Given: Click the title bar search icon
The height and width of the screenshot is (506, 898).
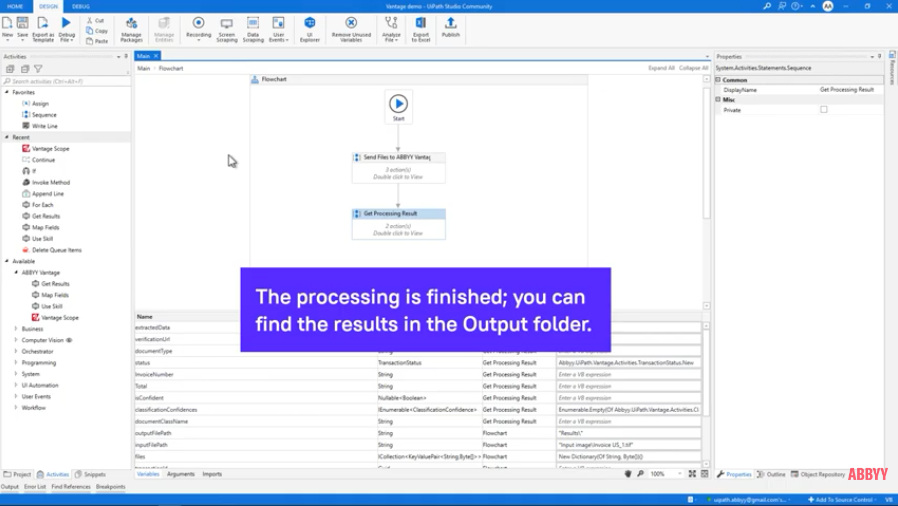Looking at the screenshot, I should (767, 6).
